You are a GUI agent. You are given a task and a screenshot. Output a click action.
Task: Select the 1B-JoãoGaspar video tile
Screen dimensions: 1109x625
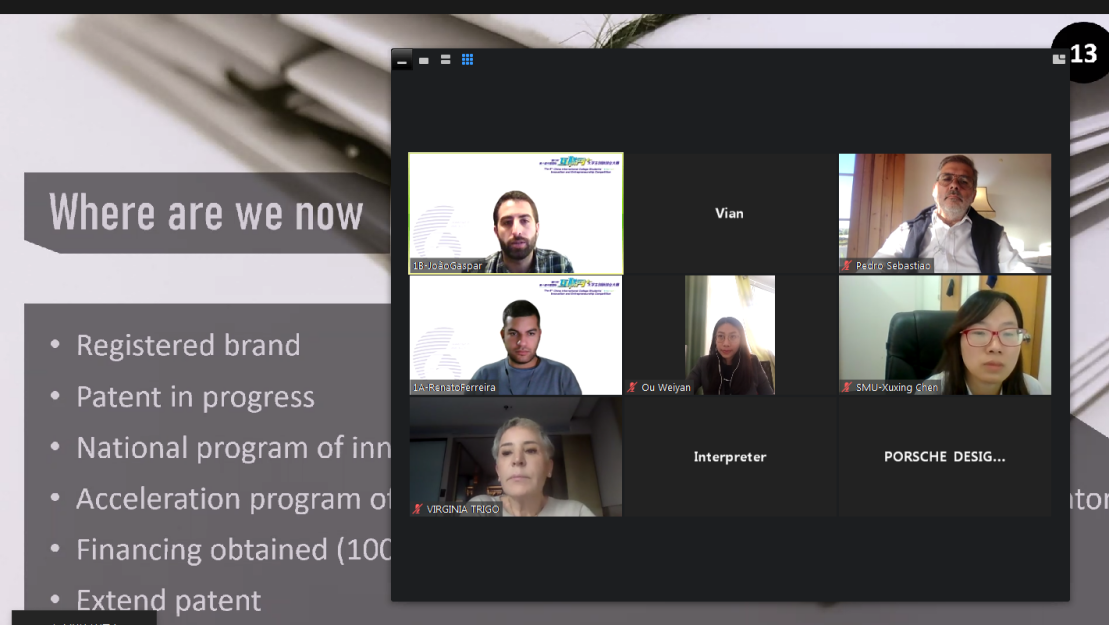tap(516, 213)
